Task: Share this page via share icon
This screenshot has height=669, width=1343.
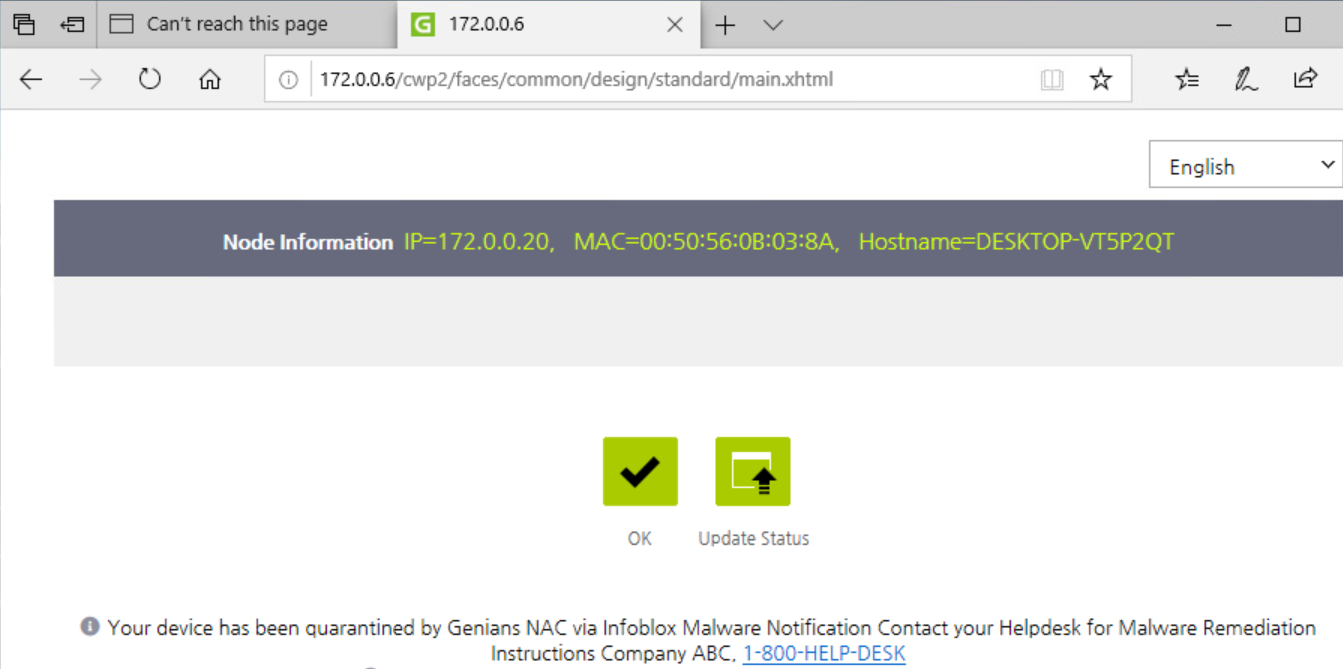Action: click(x=1305, y=80)
